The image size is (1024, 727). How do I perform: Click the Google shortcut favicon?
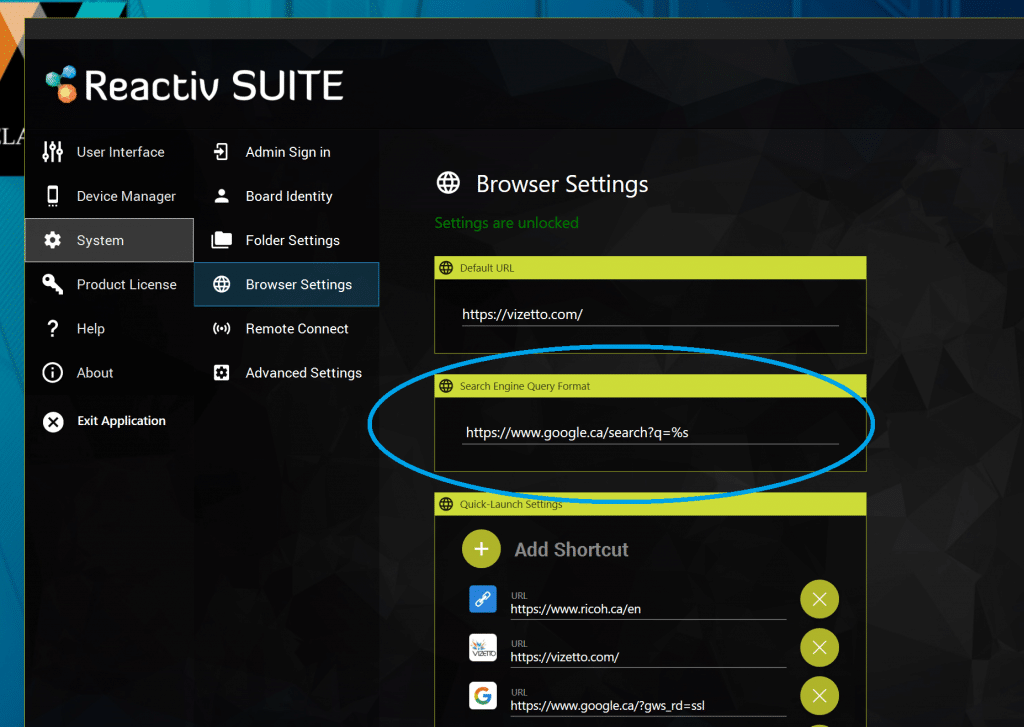coord(483,696)
